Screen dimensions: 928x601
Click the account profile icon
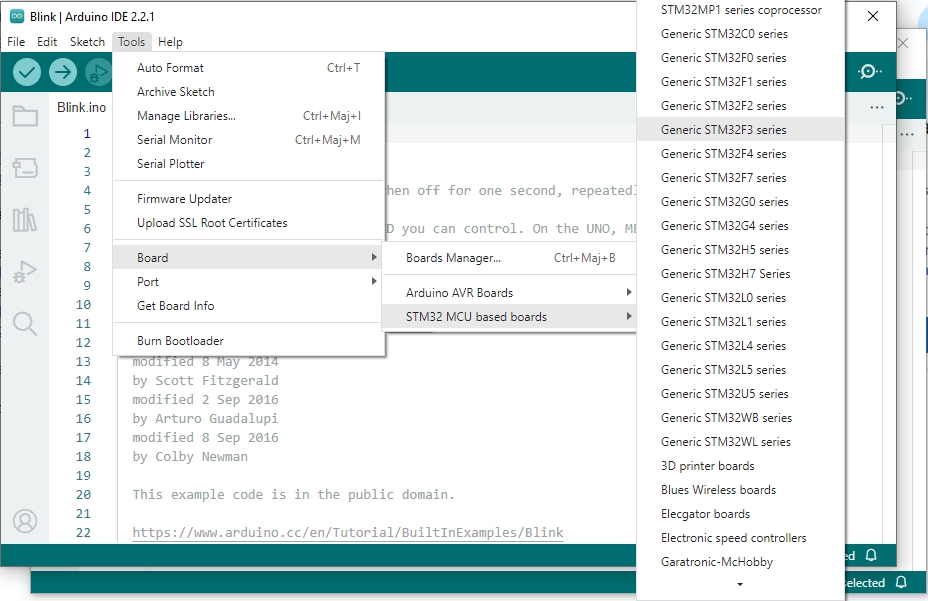click(x=25, y=521)
